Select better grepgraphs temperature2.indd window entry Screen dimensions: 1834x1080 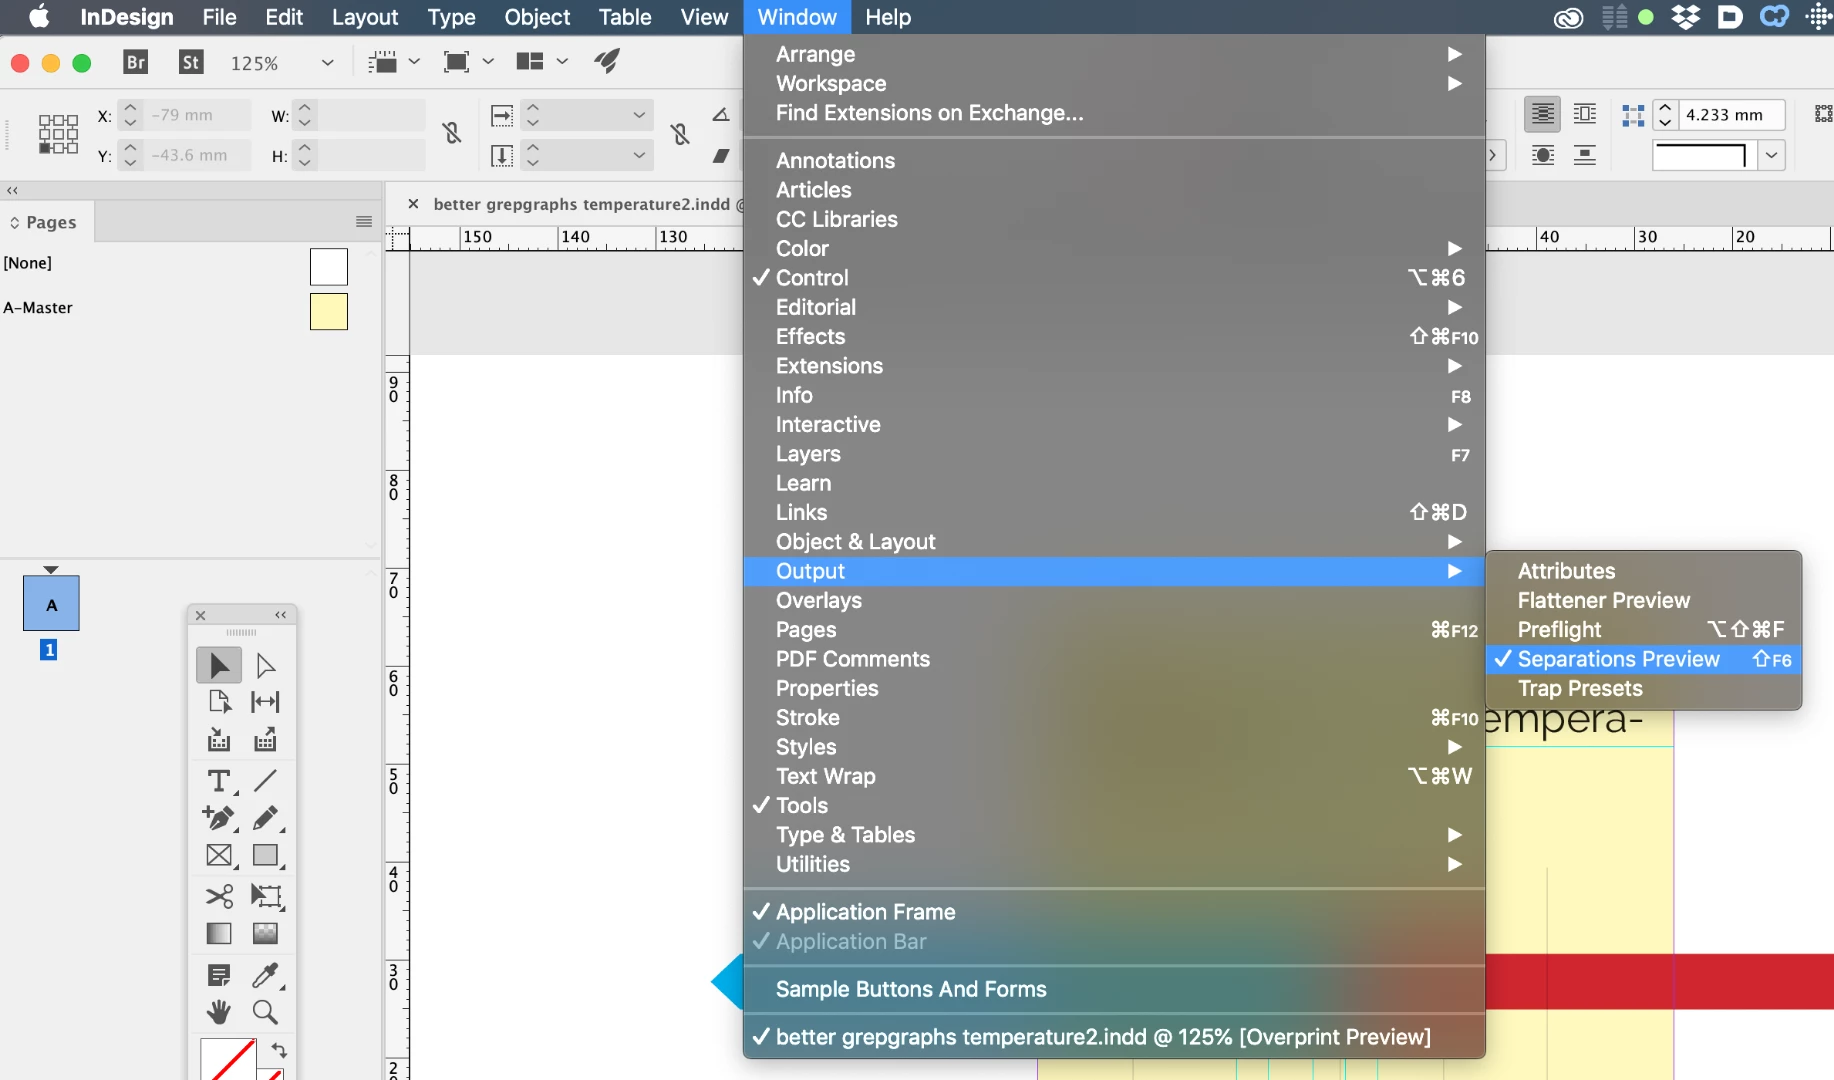coord(1114,1037)
